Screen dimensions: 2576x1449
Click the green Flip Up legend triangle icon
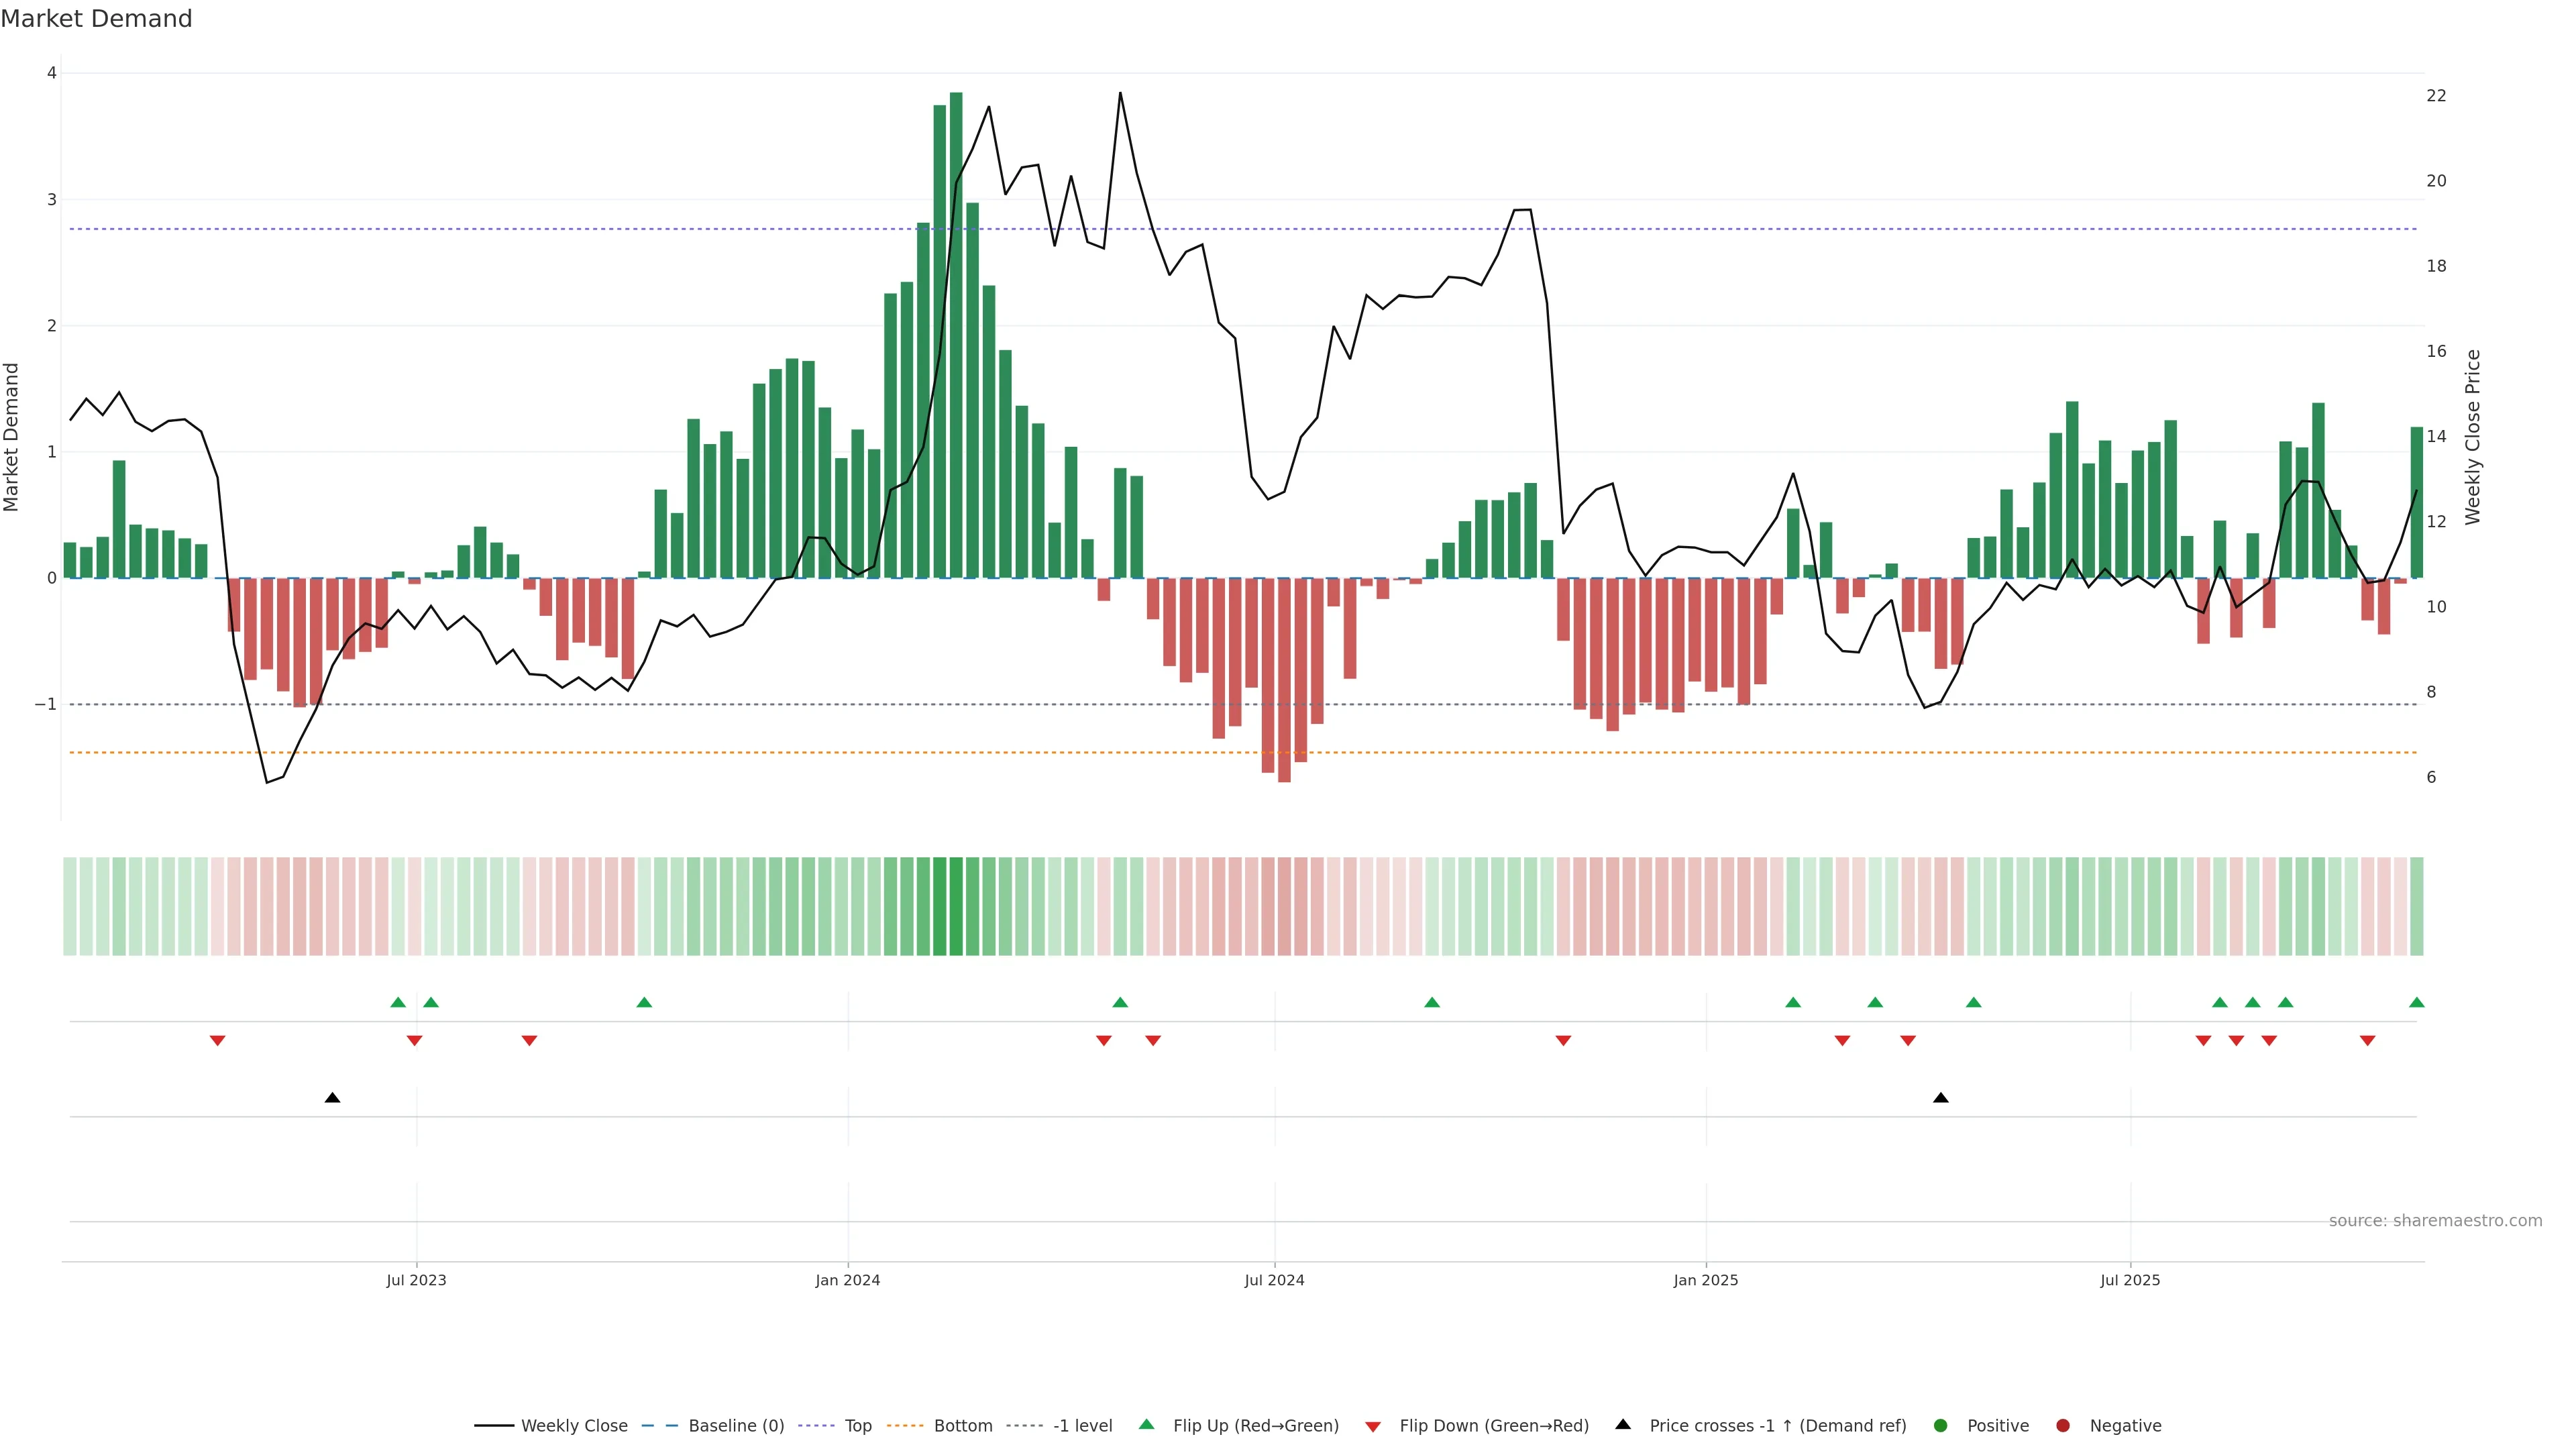(1147, 1425)
